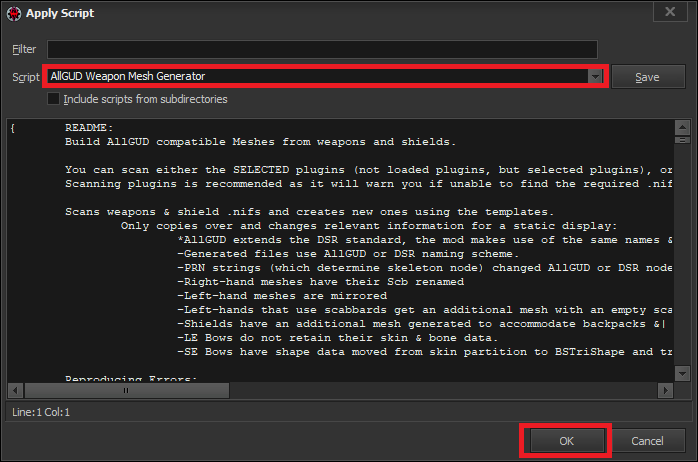Click the line '-Shields have an additional mesh'
Viewport: 698px width, 462px height.
[x=421, y=324]
